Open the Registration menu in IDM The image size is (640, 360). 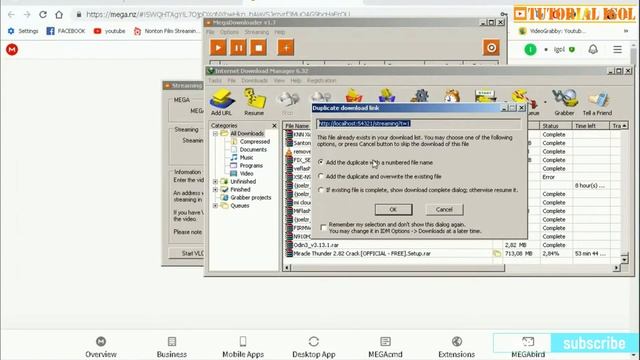(321, 80)
